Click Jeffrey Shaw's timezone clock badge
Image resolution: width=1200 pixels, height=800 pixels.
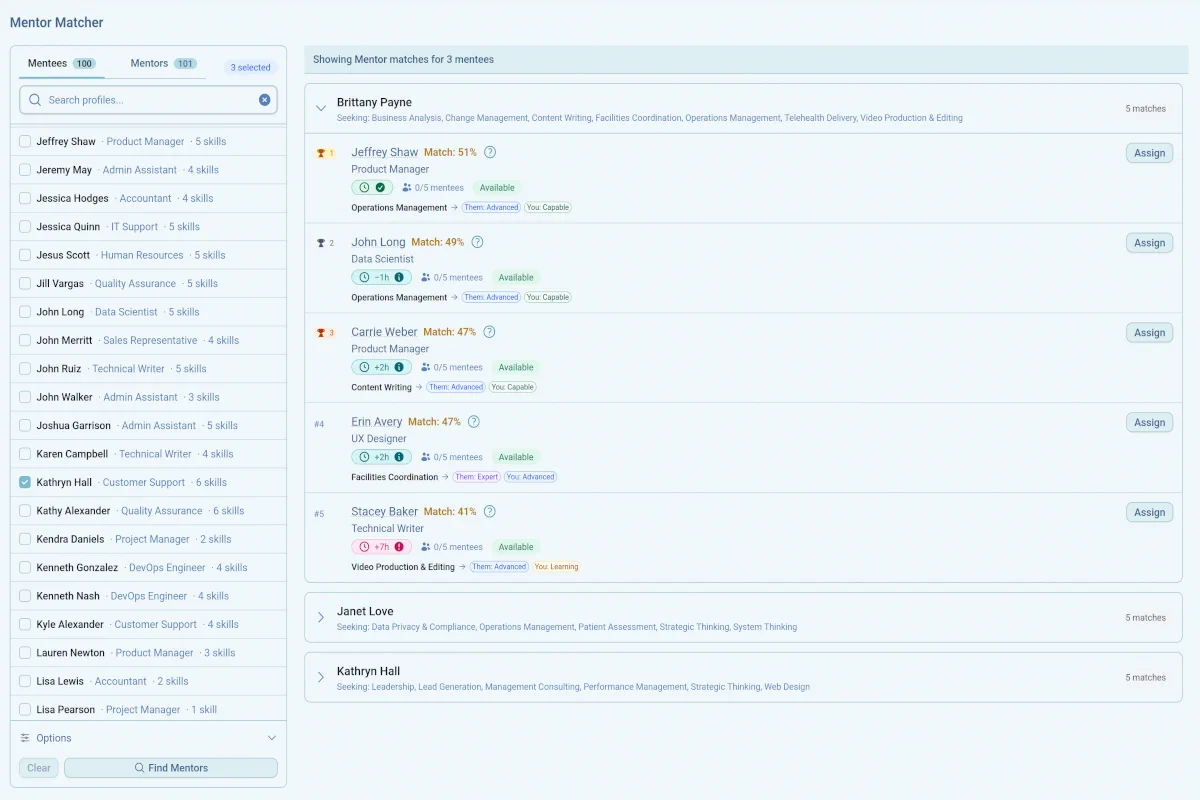372,187
